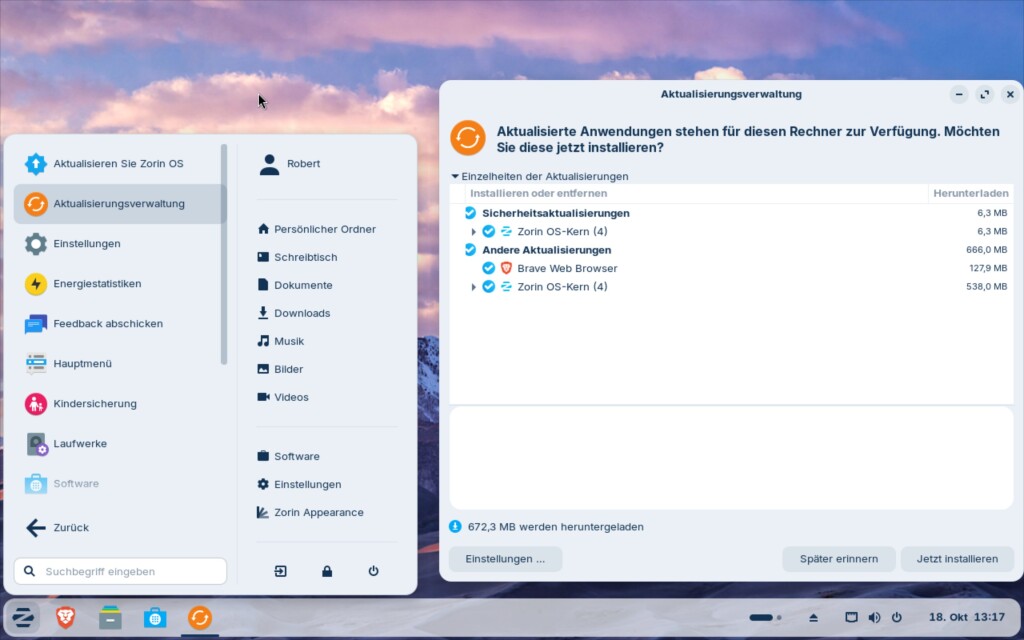Image resolution: width=1024 pixels, height=640 pixels.
Task: Expand Zorin OS-Kern under security updates
Action: click(x=474, y=232)
